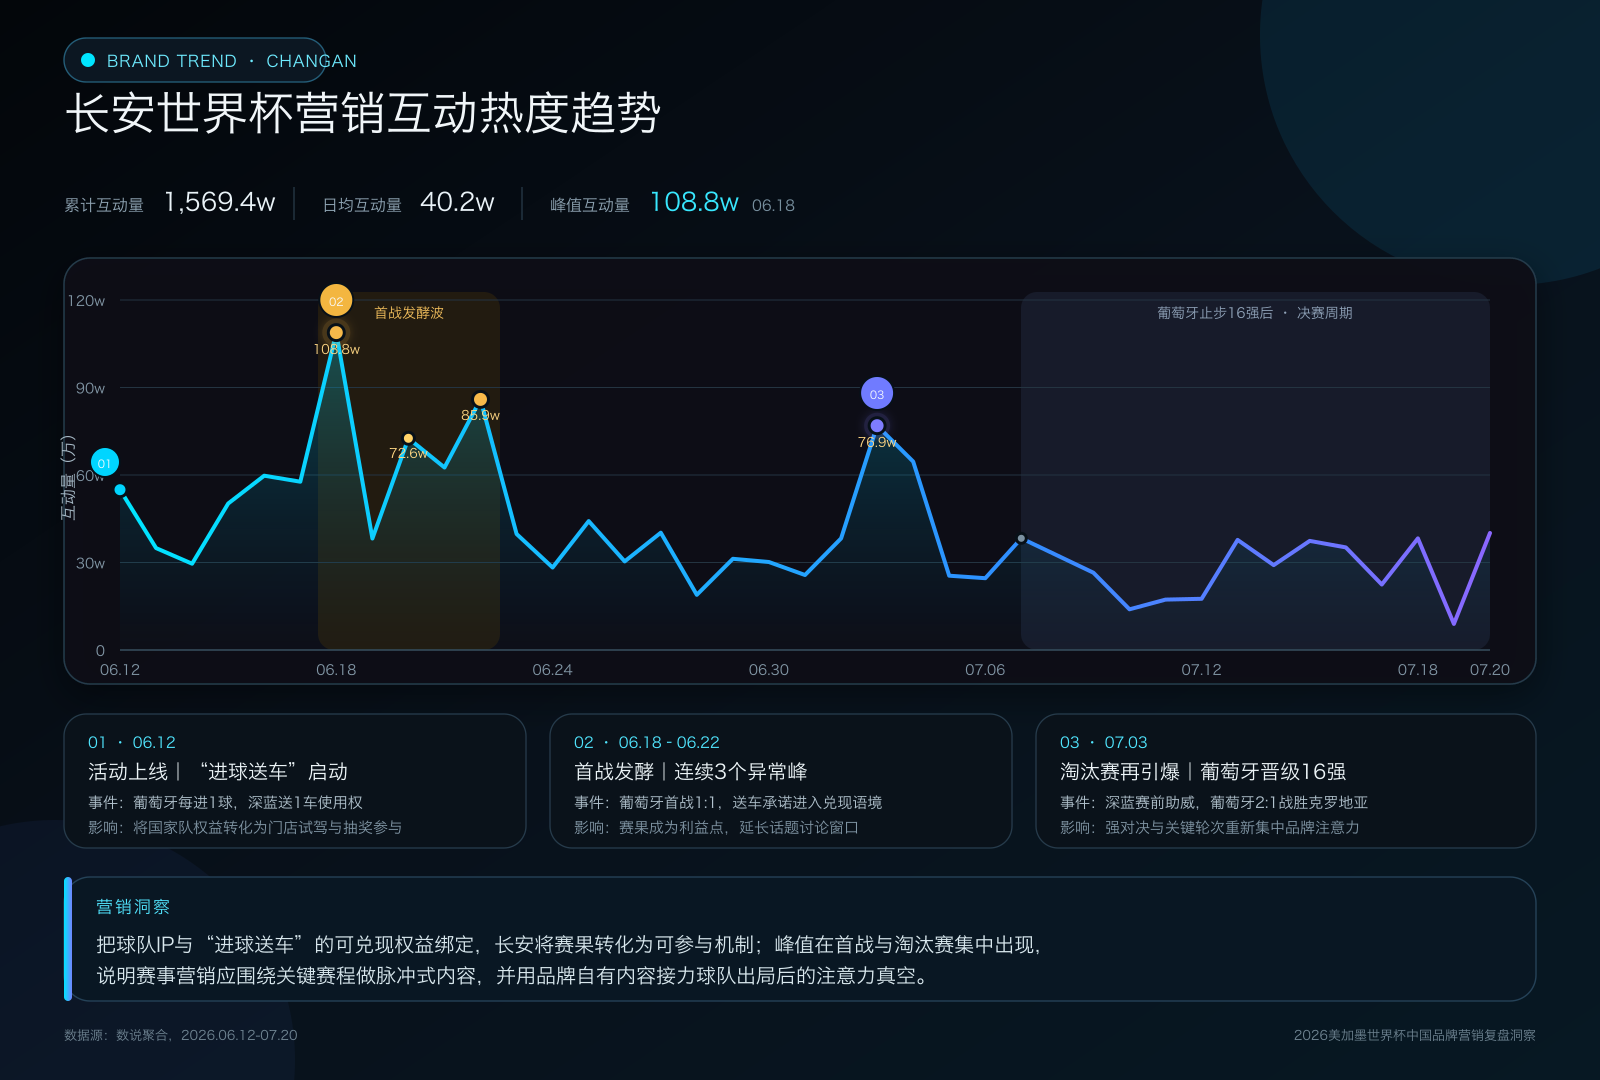Image resolution: width=1600 pixels, height=1080 pixels.
Task: Click the 30w y-axis label
Action: 90,563
